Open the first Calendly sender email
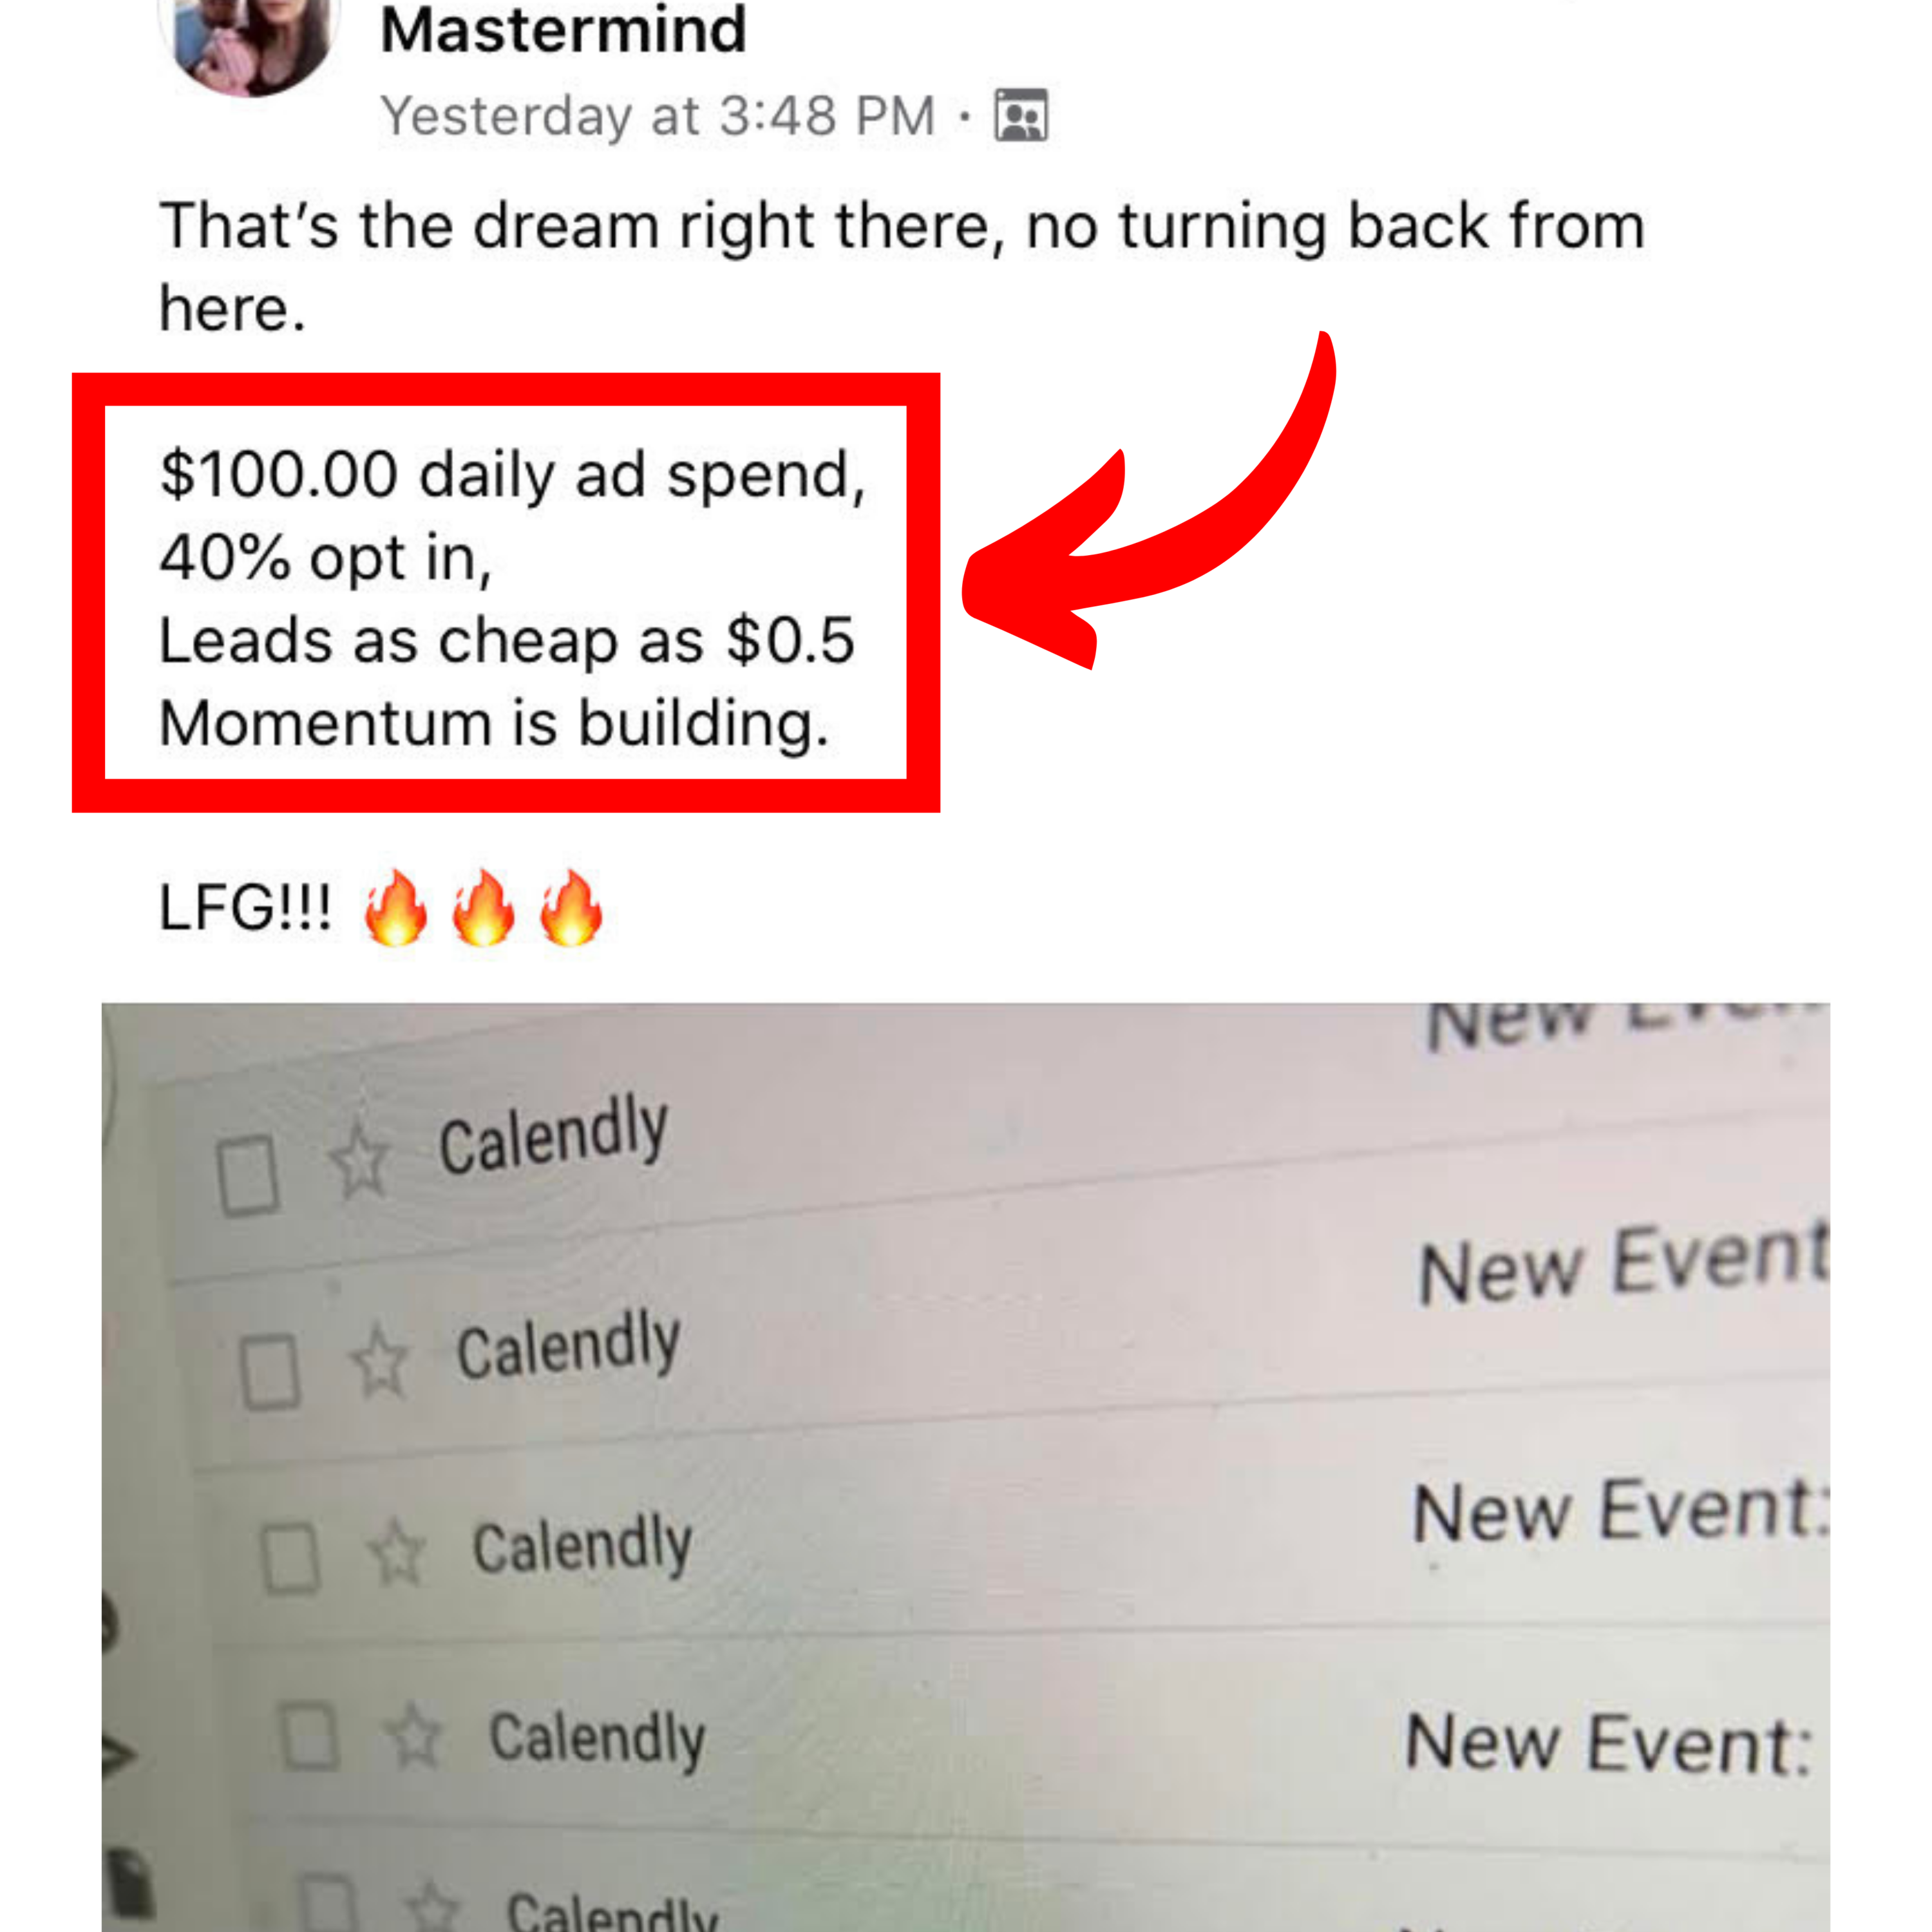This screenshot has height=1932, width=1932. [x=553, y=1134]
